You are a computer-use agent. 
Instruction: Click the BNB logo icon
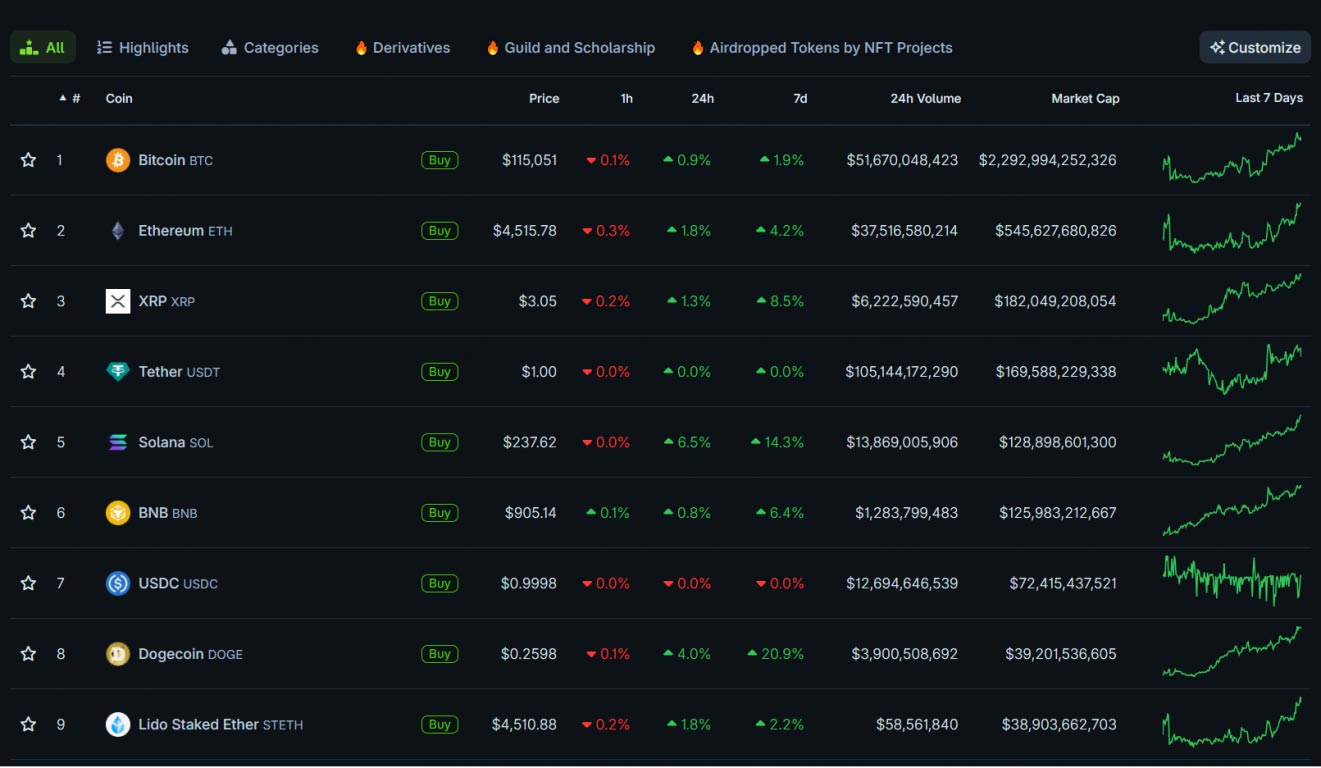click(118, 513)
